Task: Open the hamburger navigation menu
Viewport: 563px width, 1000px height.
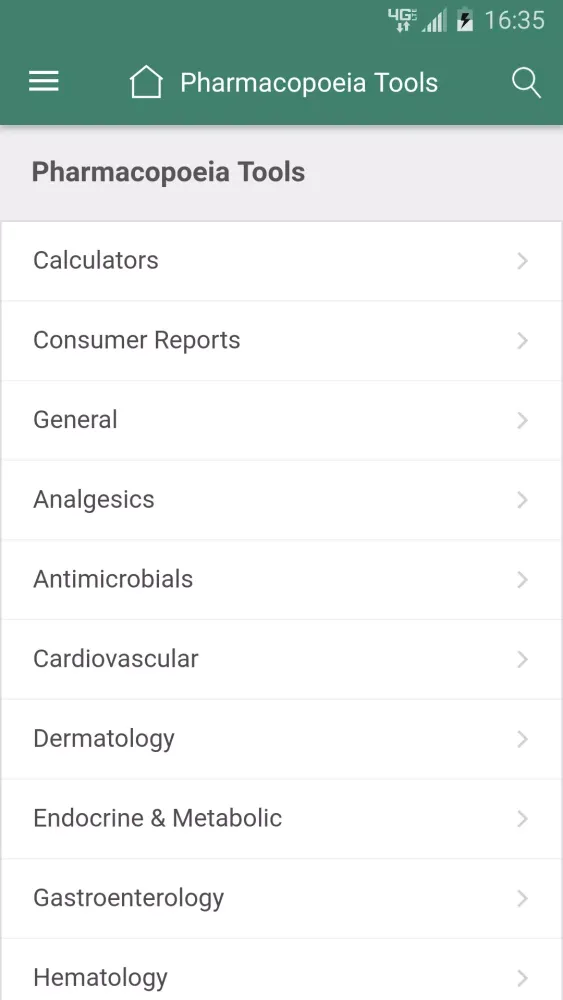Action: 43,82
